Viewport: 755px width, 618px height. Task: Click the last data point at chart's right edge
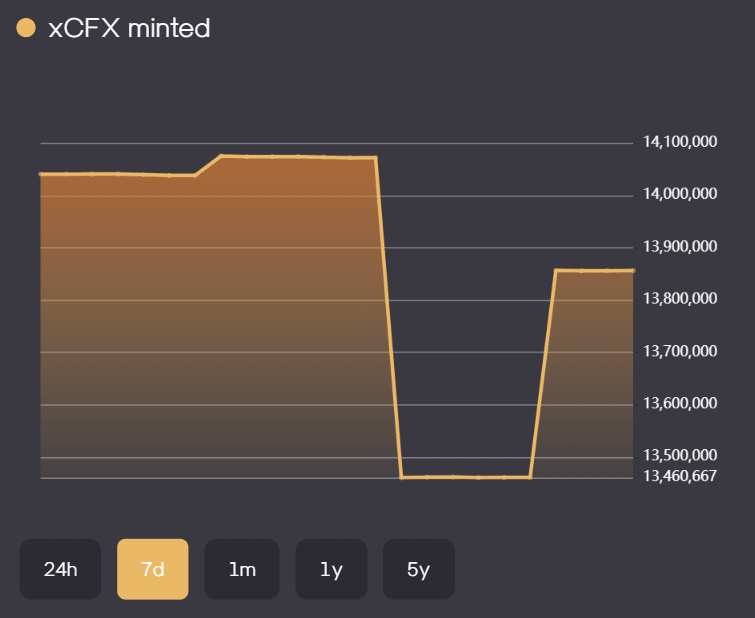[x=632, y=270]
